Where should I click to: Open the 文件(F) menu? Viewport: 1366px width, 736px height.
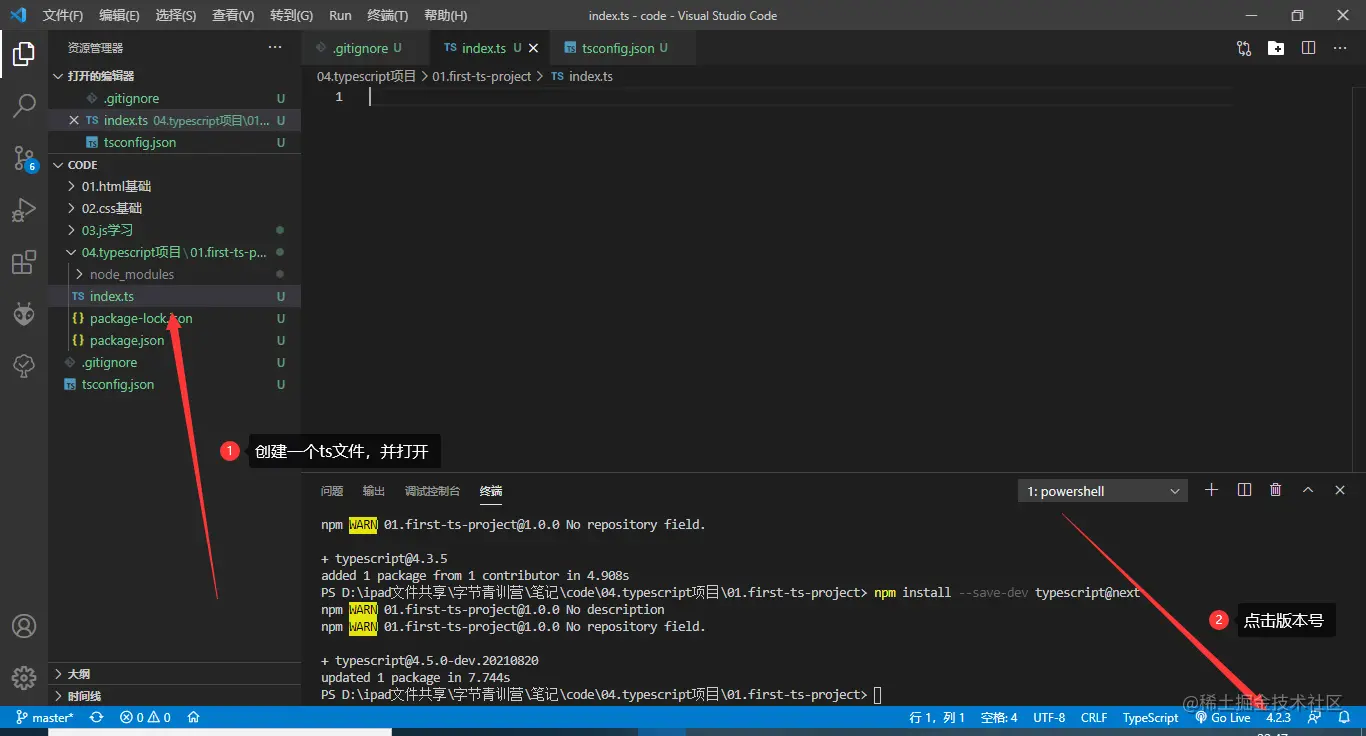(63, 16)
